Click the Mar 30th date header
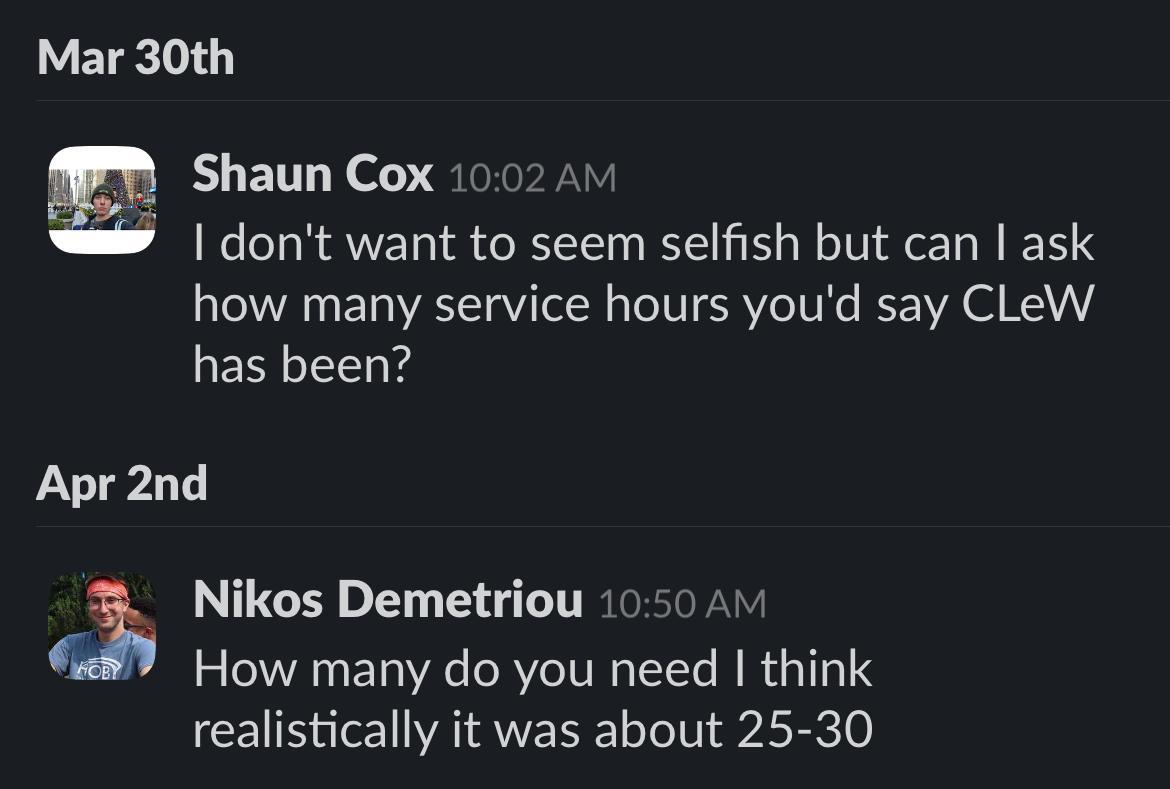The height and width of the screenshot is (789, 1170). 136,57
